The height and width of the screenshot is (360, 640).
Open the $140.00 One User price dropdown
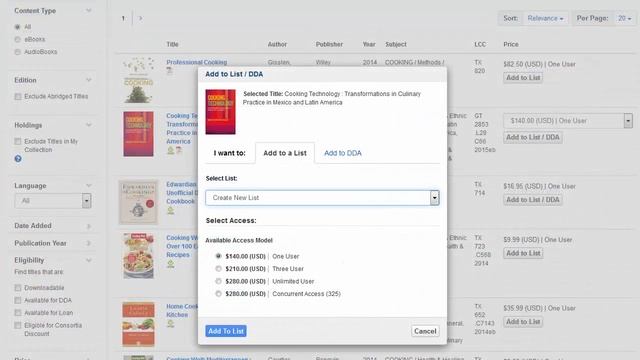(x=568, y=121)
